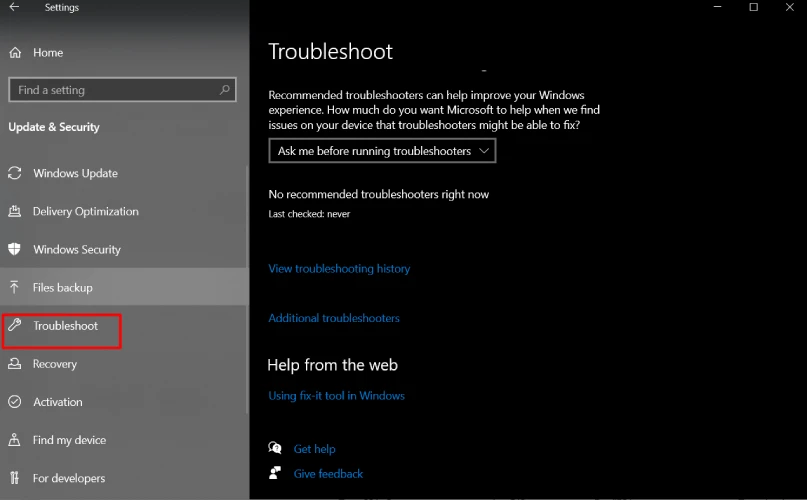Click the Give feedback link
Viewport: 807px width, 500px height.
pyautogui.click(x=328, y=474)
